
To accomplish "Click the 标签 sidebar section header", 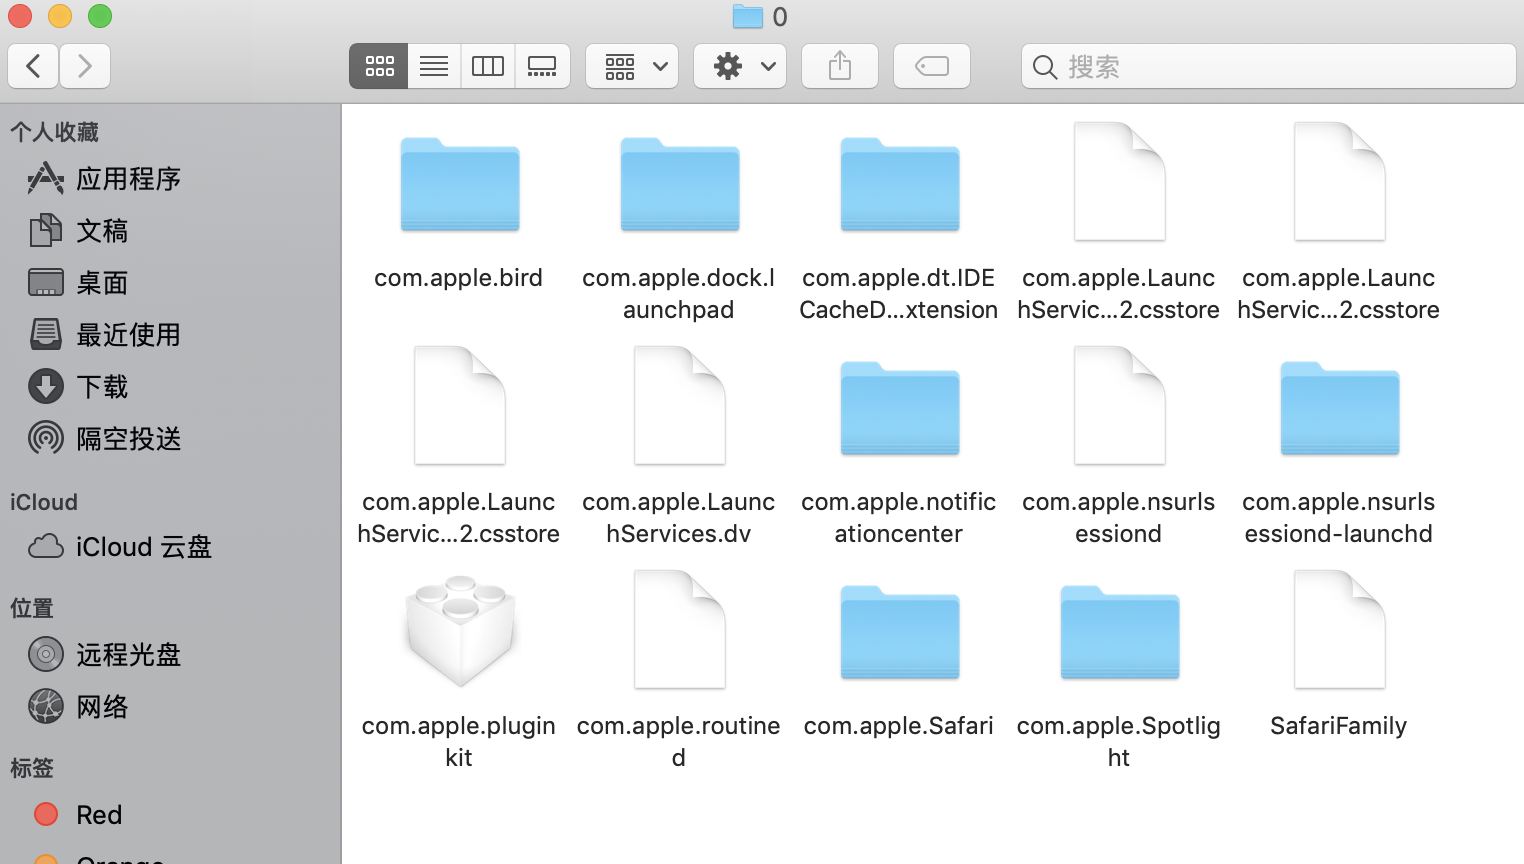I will (32, 768).
